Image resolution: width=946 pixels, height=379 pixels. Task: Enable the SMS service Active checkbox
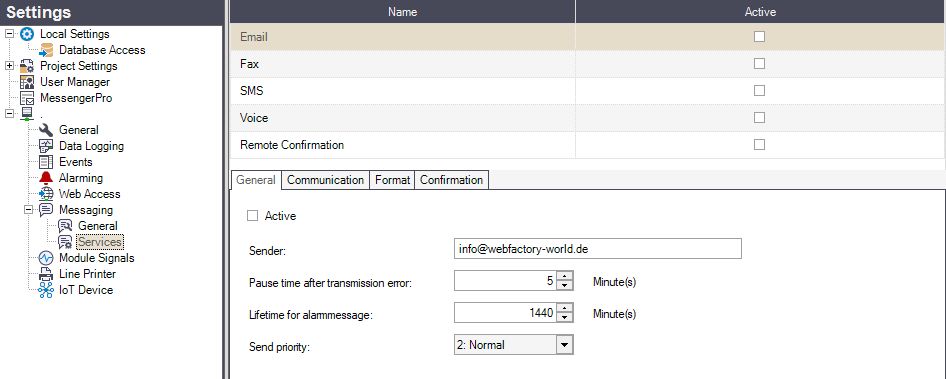(760, 91)
